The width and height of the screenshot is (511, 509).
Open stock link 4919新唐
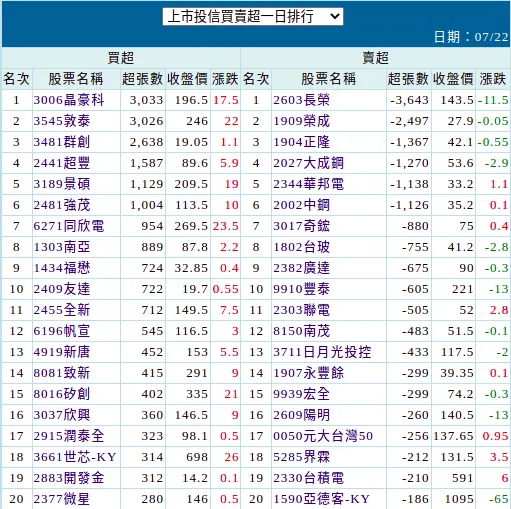62,352
